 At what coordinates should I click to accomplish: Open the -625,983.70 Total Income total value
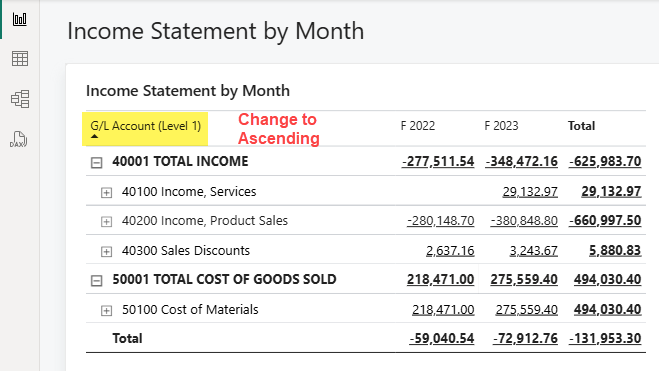point(605,161)
